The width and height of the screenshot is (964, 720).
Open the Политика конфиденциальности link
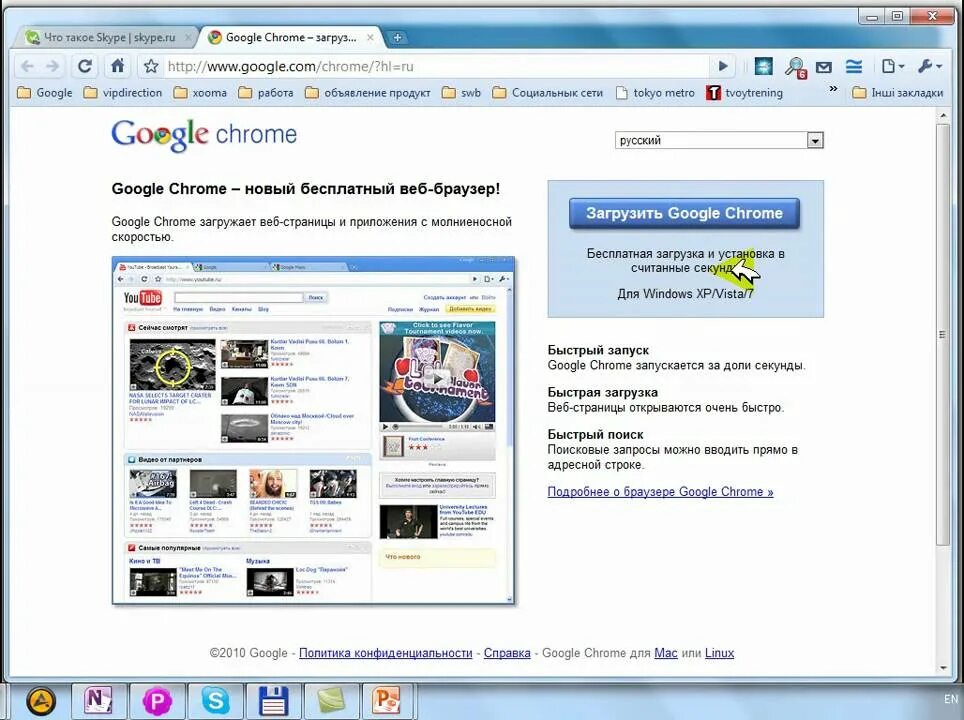coord(385,653)
